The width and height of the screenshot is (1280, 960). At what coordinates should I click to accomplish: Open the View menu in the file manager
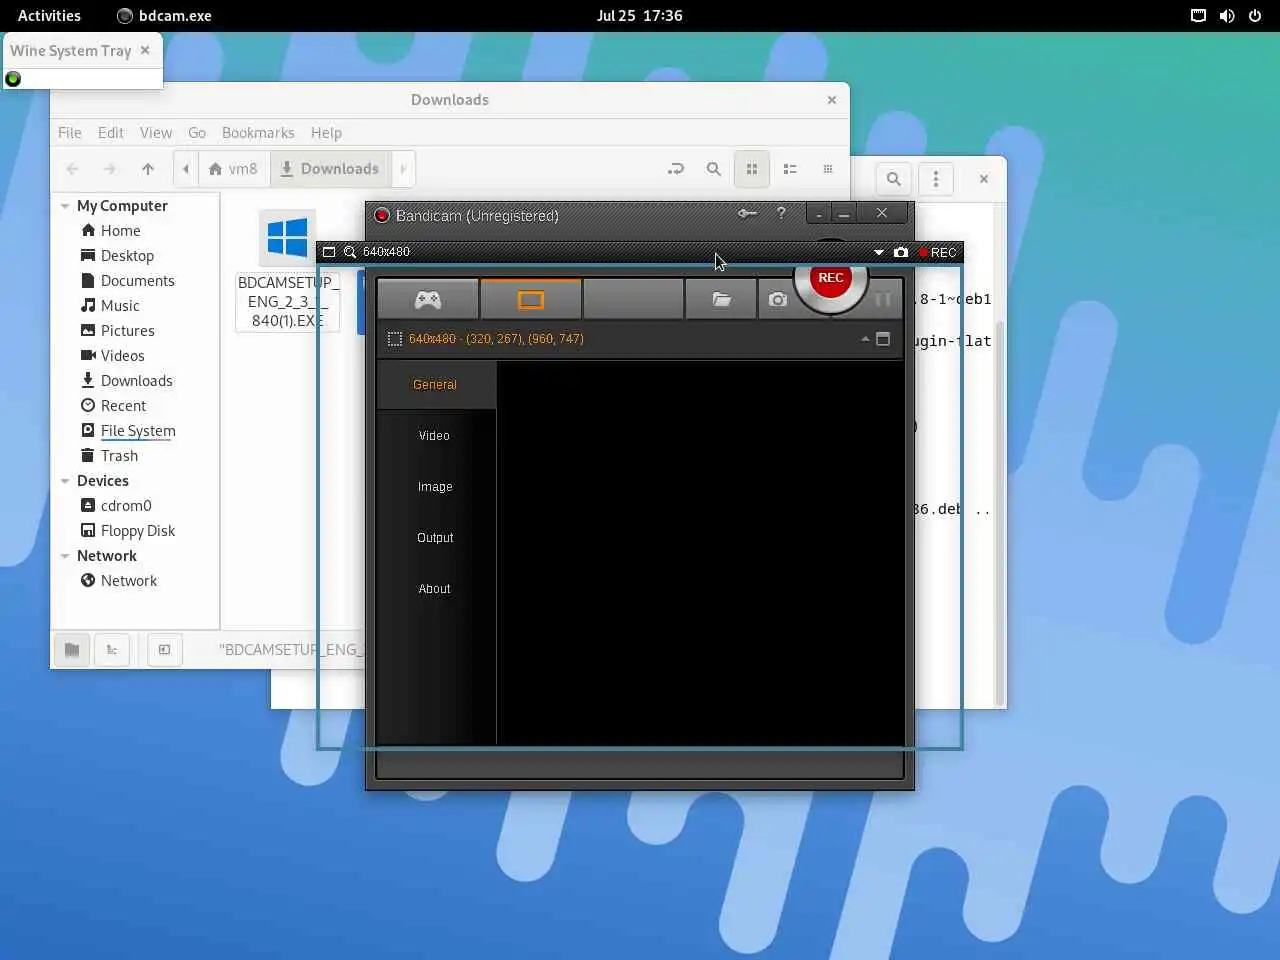click(x=156, y=133)
